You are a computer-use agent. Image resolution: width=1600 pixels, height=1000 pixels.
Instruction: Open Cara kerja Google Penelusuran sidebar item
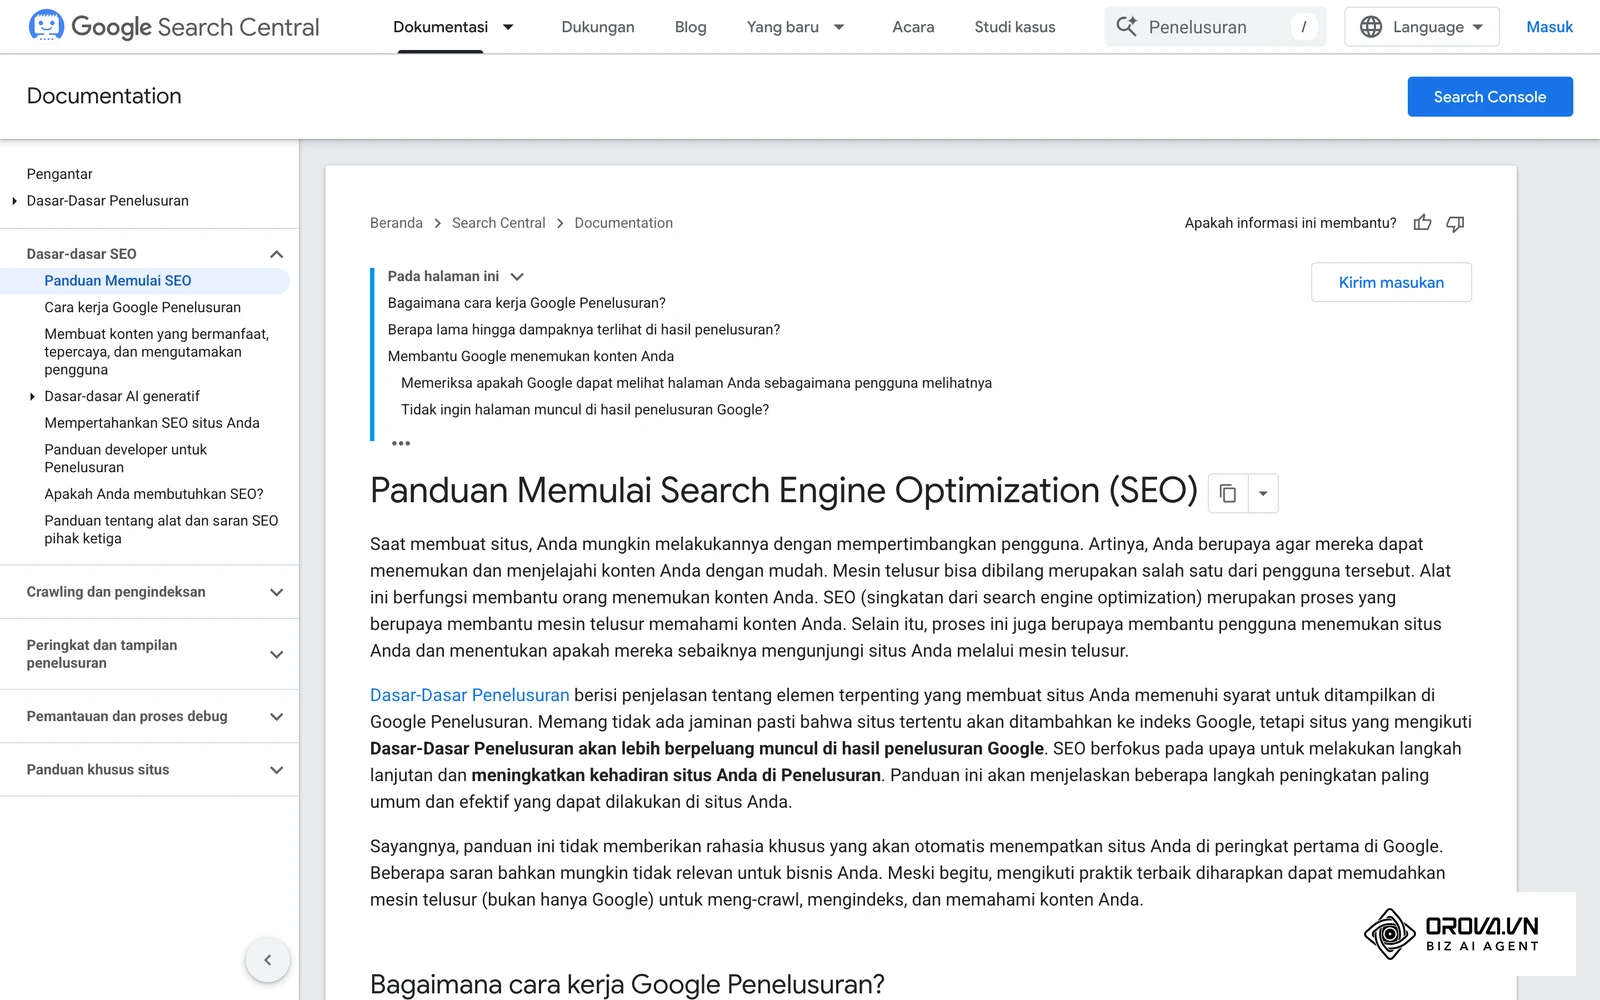tap(142, 308)
